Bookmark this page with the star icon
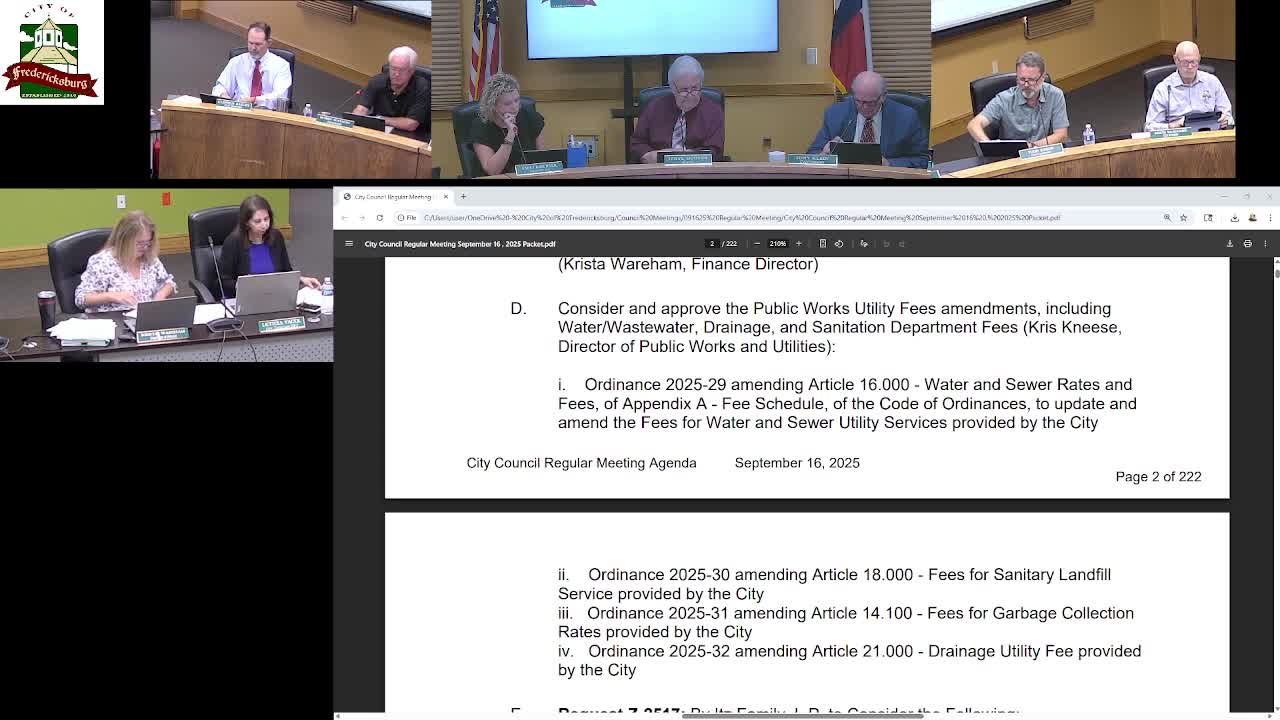The height and width of the screenshot is (720, 1280). [1183, 218]
